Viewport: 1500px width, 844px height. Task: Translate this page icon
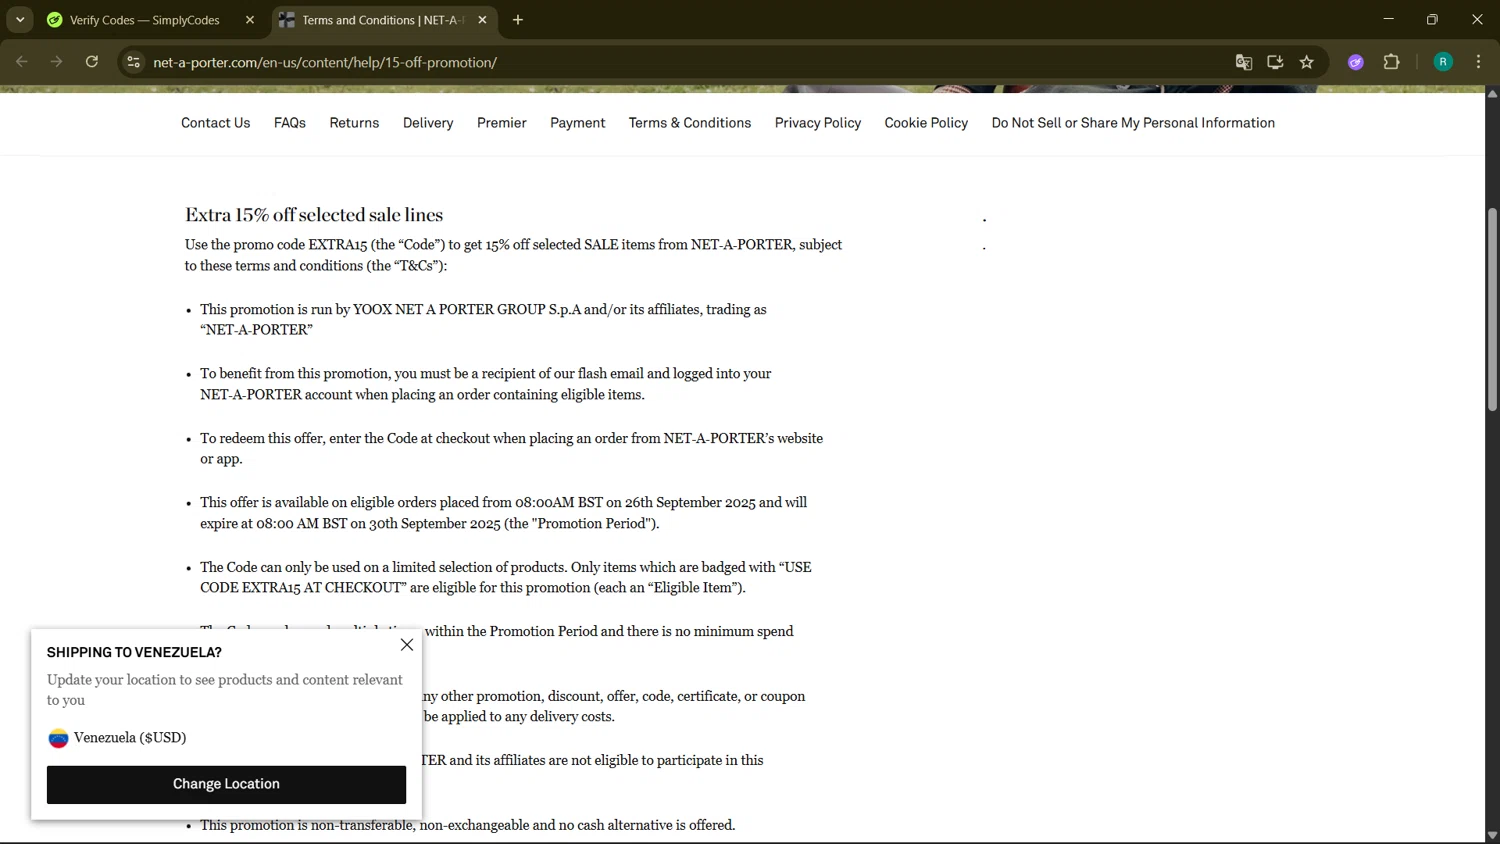(x=1243, y=62)
